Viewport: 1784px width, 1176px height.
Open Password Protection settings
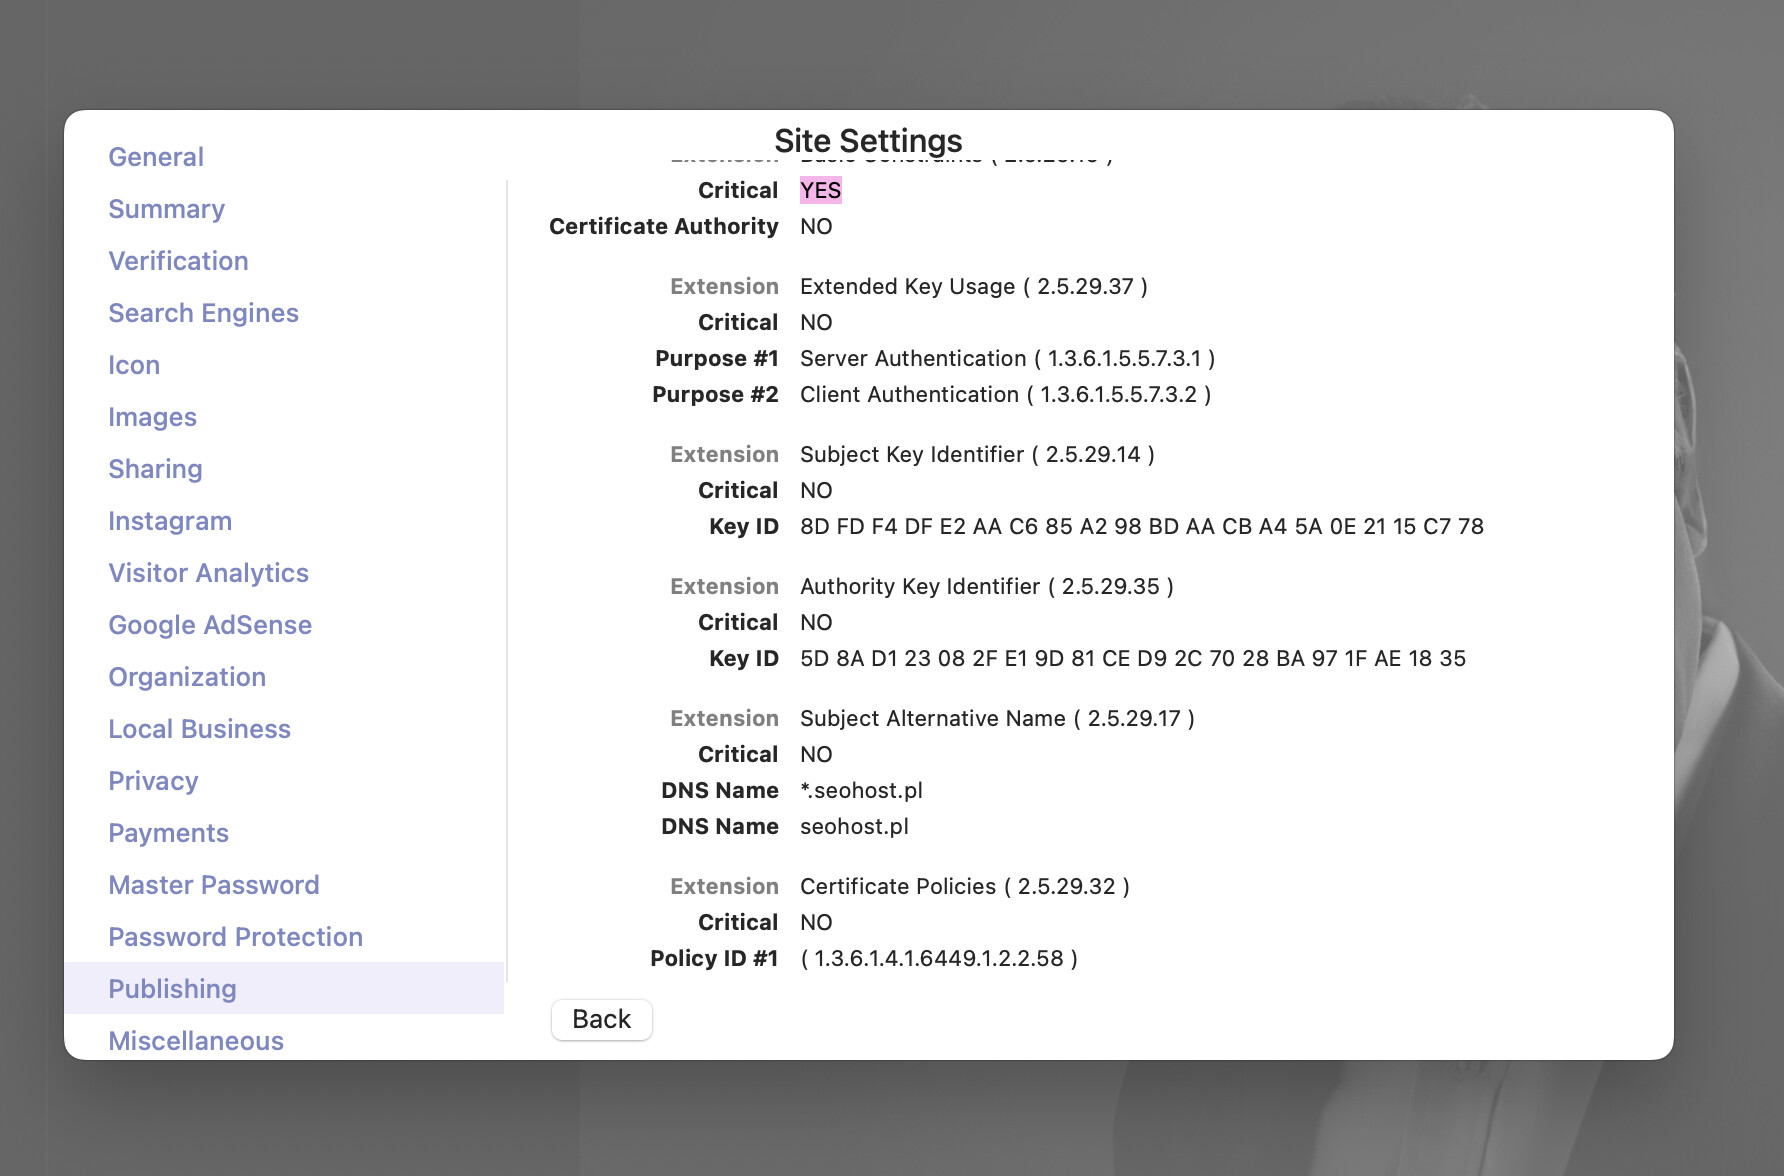pyautogui.click(x=235, y=937)
